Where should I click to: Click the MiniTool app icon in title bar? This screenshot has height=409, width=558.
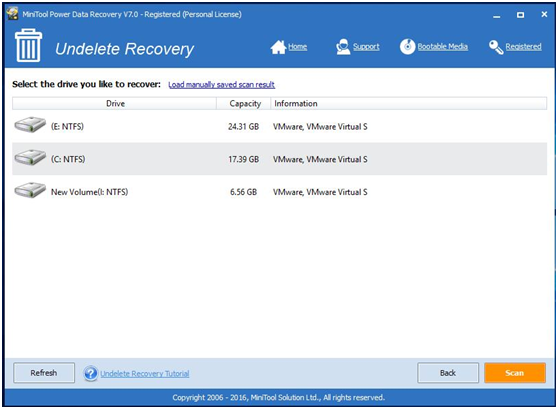pyautogui.click(x=12, y=14)
